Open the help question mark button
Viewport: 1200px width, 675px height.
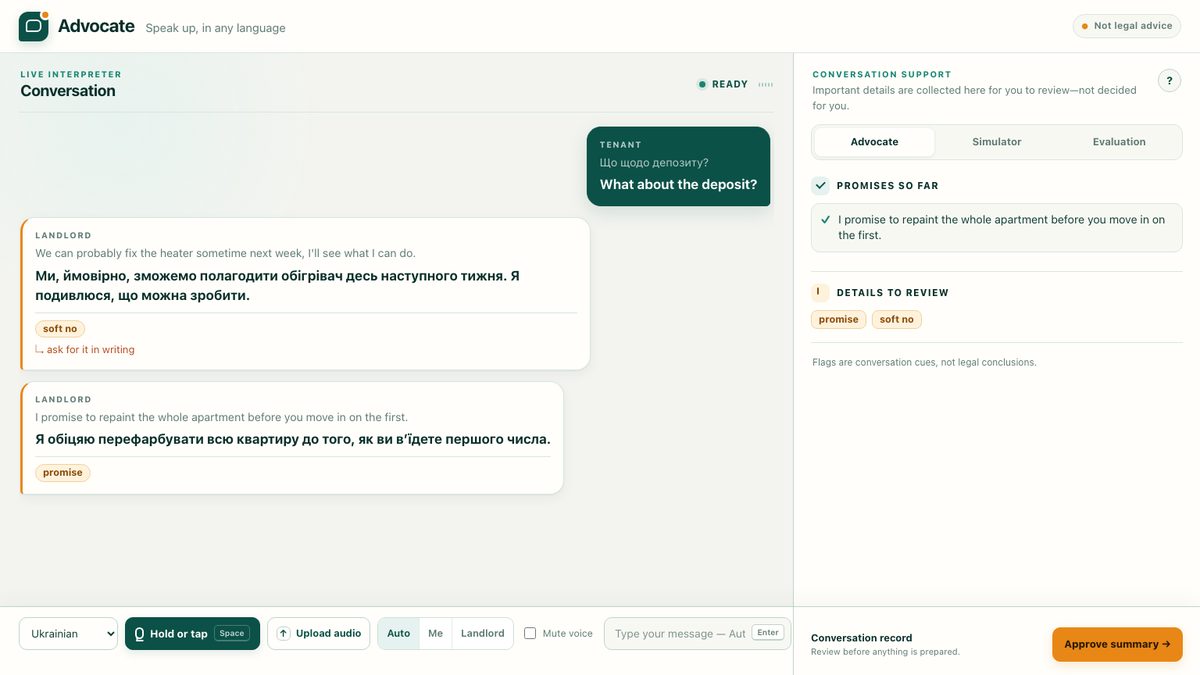1169,81
